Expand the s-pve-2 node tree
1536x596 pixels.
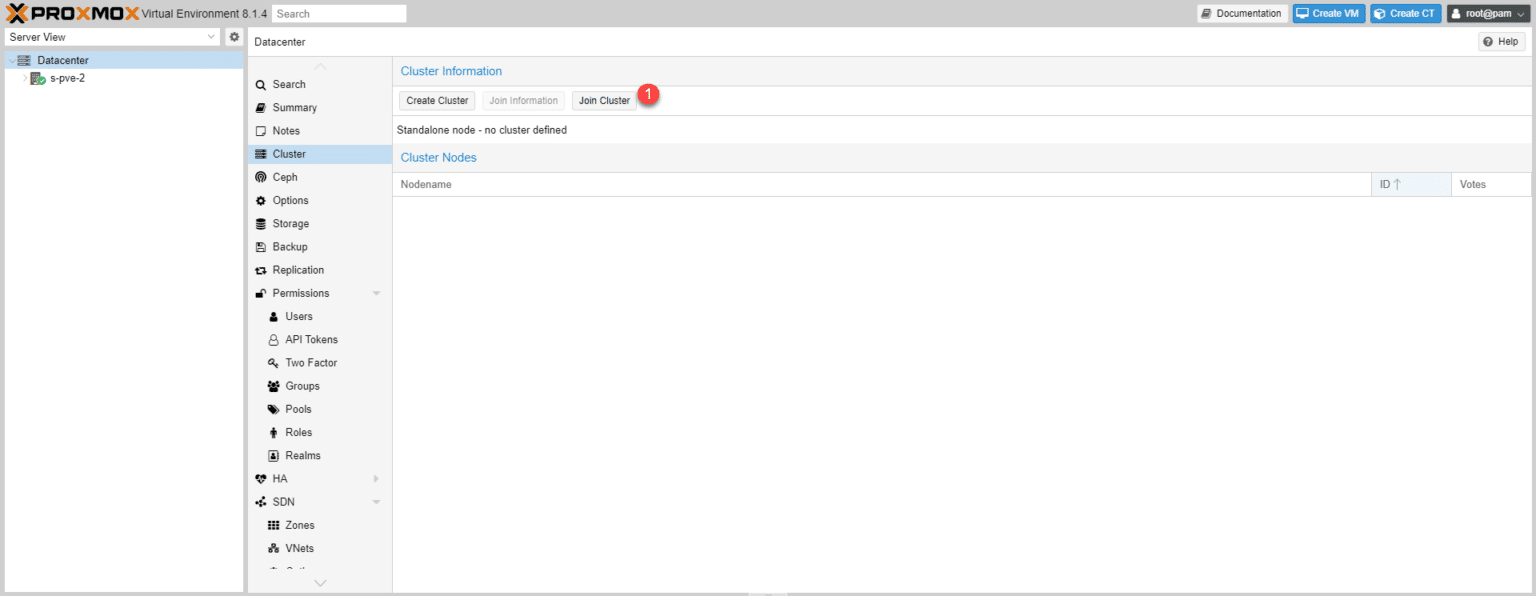[x=25, y=78]
